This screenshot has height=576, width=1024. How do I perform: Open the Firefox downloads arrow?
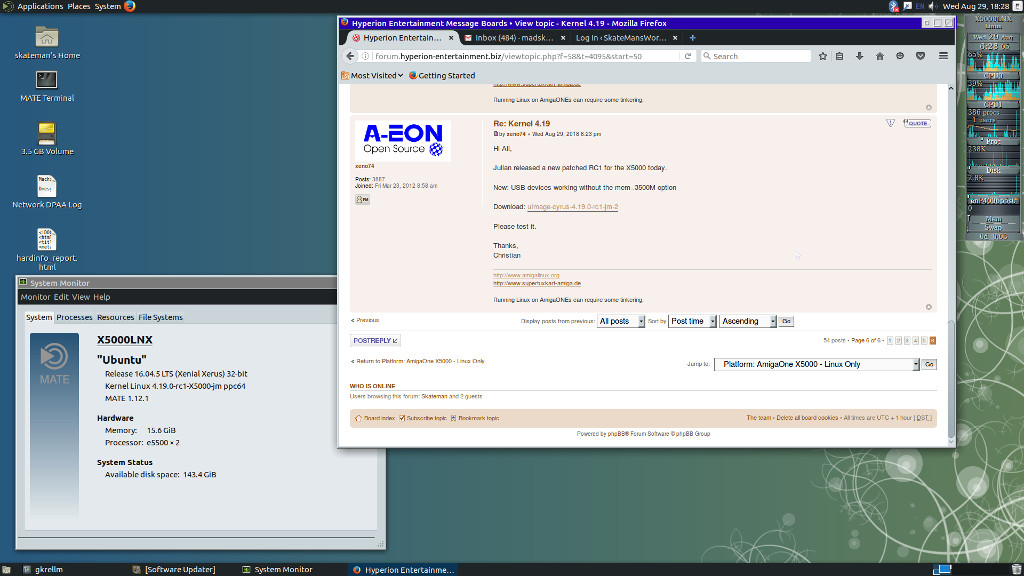tap(859, 56)
